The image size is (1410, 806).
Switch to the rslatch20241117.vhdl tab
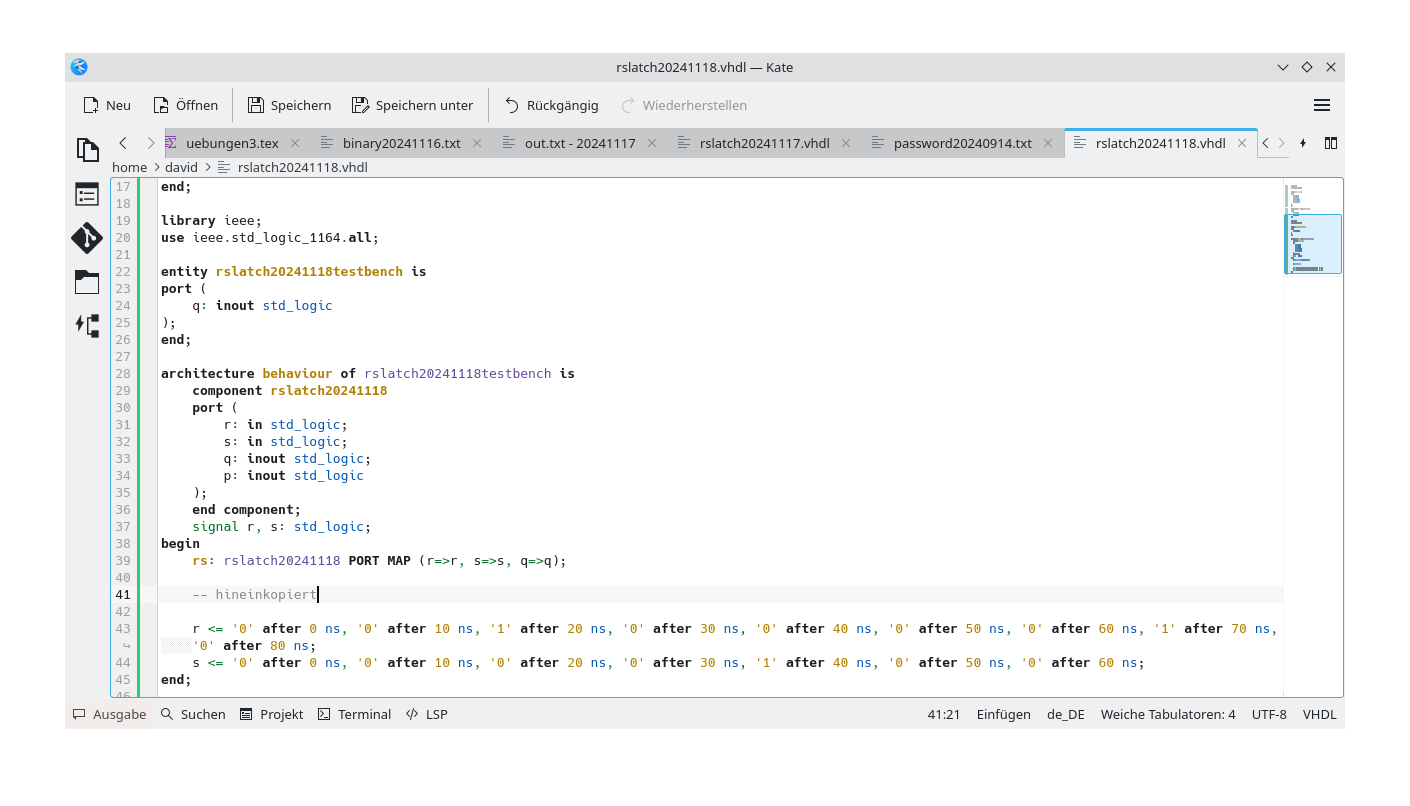763,143
